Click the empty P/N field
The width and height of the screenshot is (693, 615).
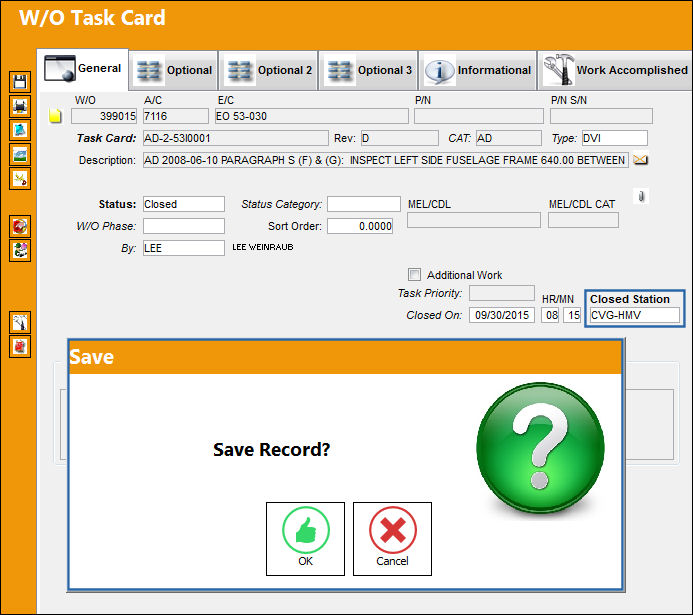coord(479,116)
